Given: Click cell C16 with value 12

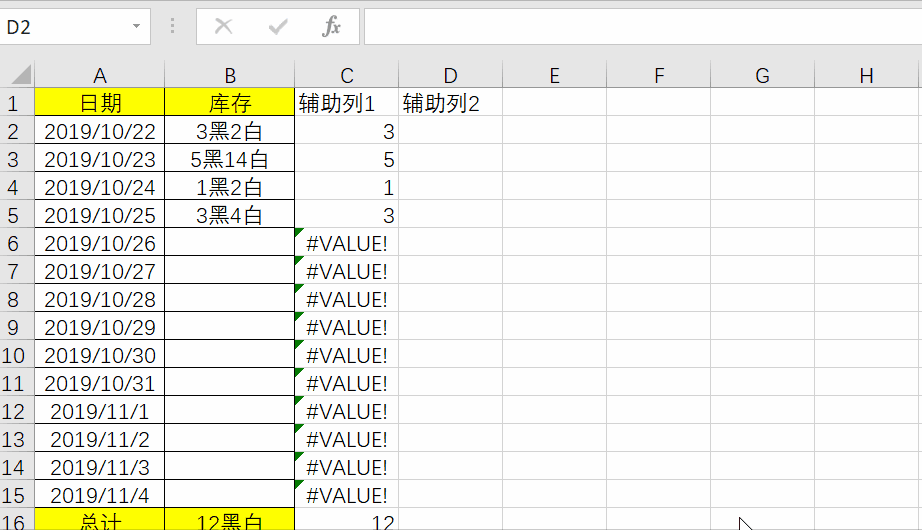Looking at the screenshot, I should pyautogui.click(x=346, y=519).
